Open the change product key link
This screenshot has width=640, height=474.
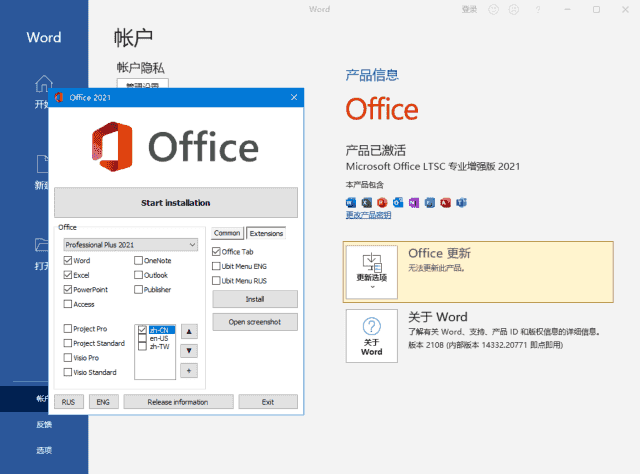pyautogui.click(x=368, y=215)
